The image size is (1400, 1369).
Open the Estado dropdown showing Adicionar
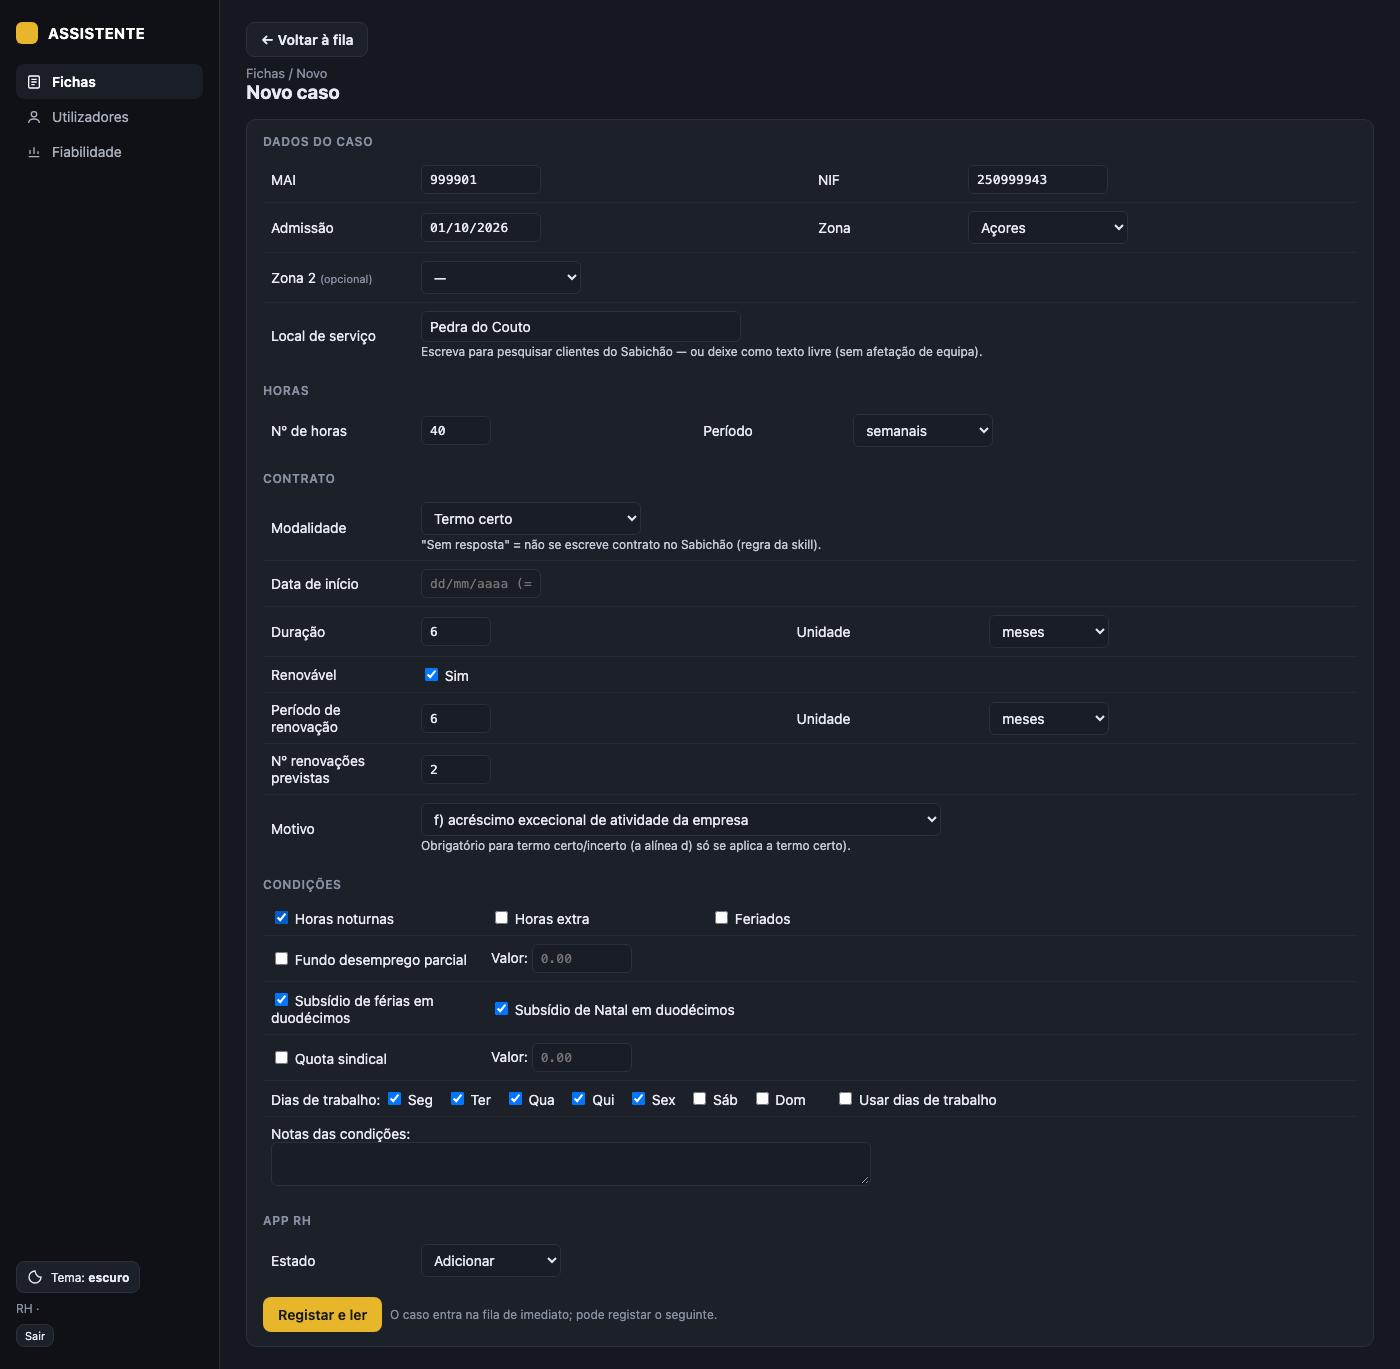pos(491,1261)
